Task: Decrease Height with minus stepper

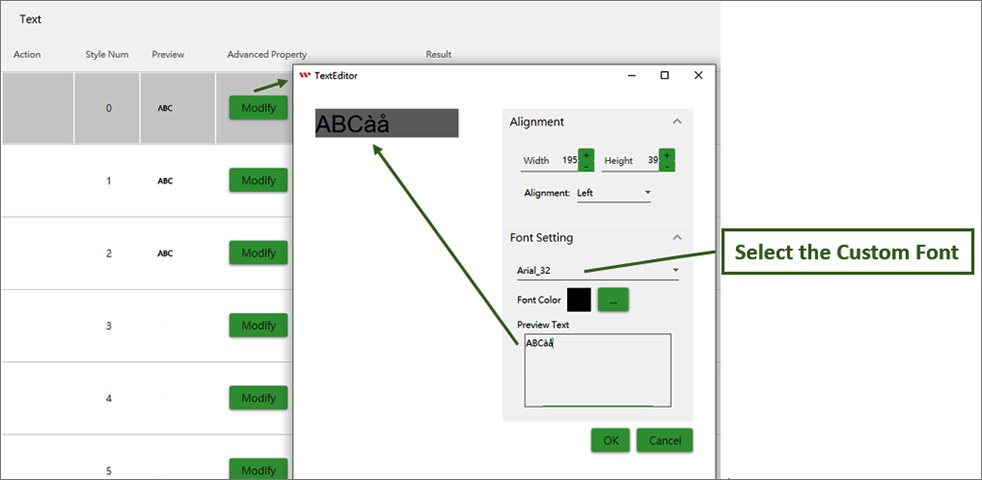Action: [x=666, y=166]
